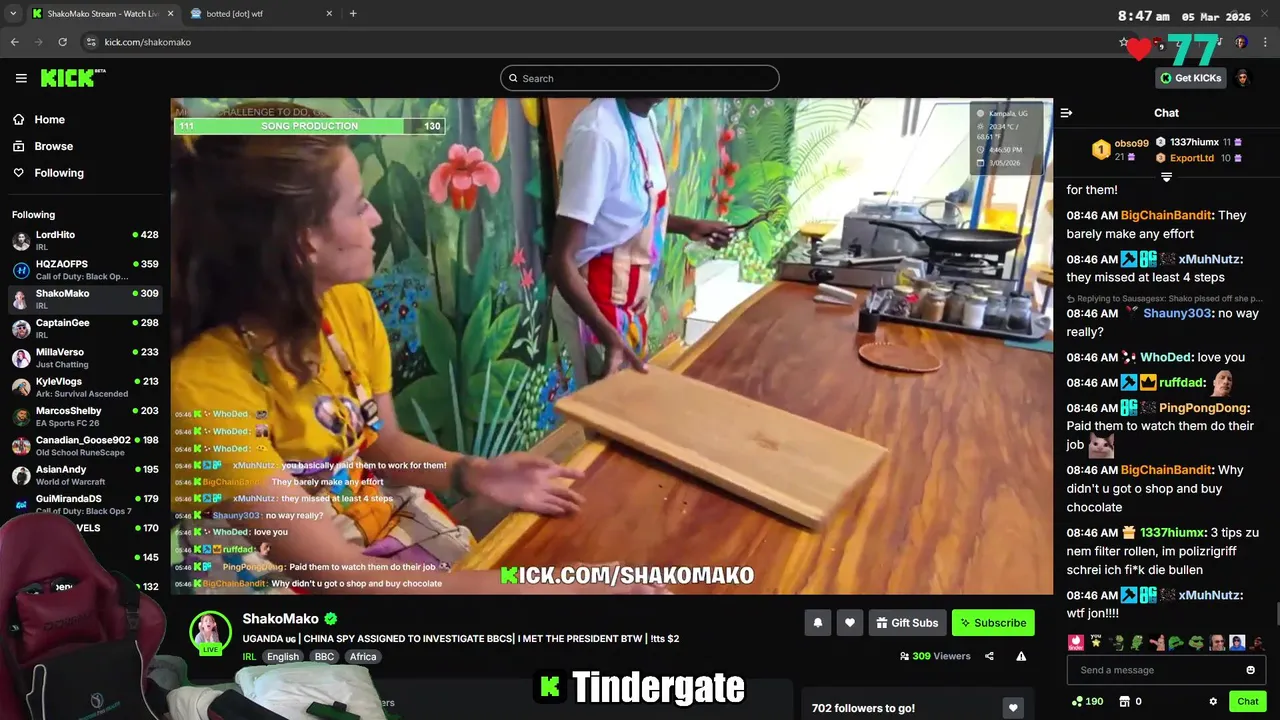Image resolution: width=1280 pixels, height=720 pixels.
Task: Click the IRL category link
Action: coord(249,657)
